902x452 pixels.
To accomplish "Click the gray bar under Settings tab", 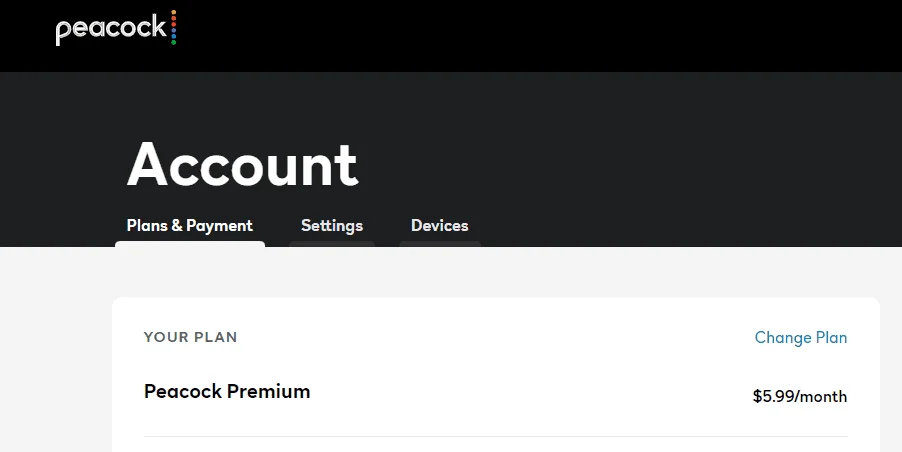I will tap(332, 244).
